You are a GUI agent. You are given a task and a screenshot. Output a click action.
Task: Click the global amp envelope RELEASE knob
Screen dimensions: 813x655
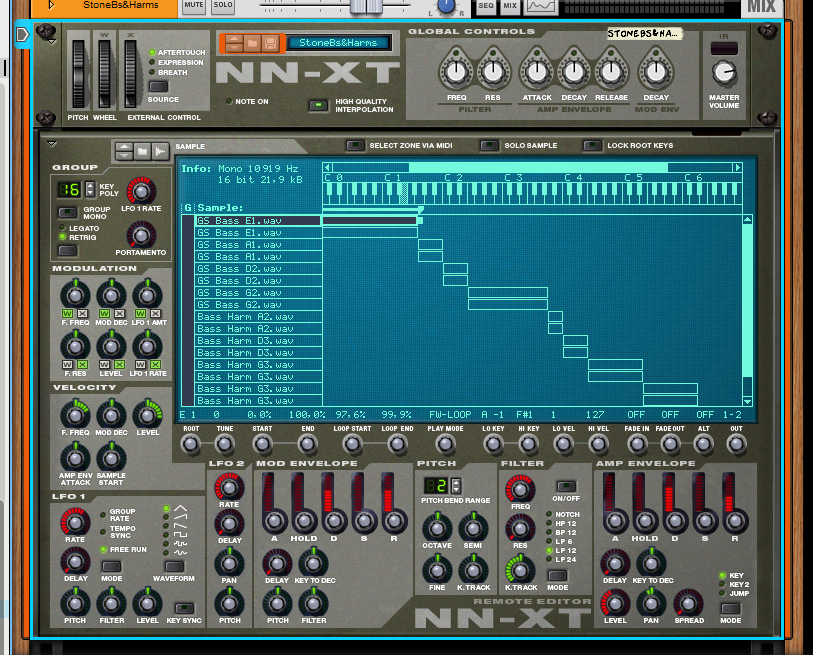point(611,72)
